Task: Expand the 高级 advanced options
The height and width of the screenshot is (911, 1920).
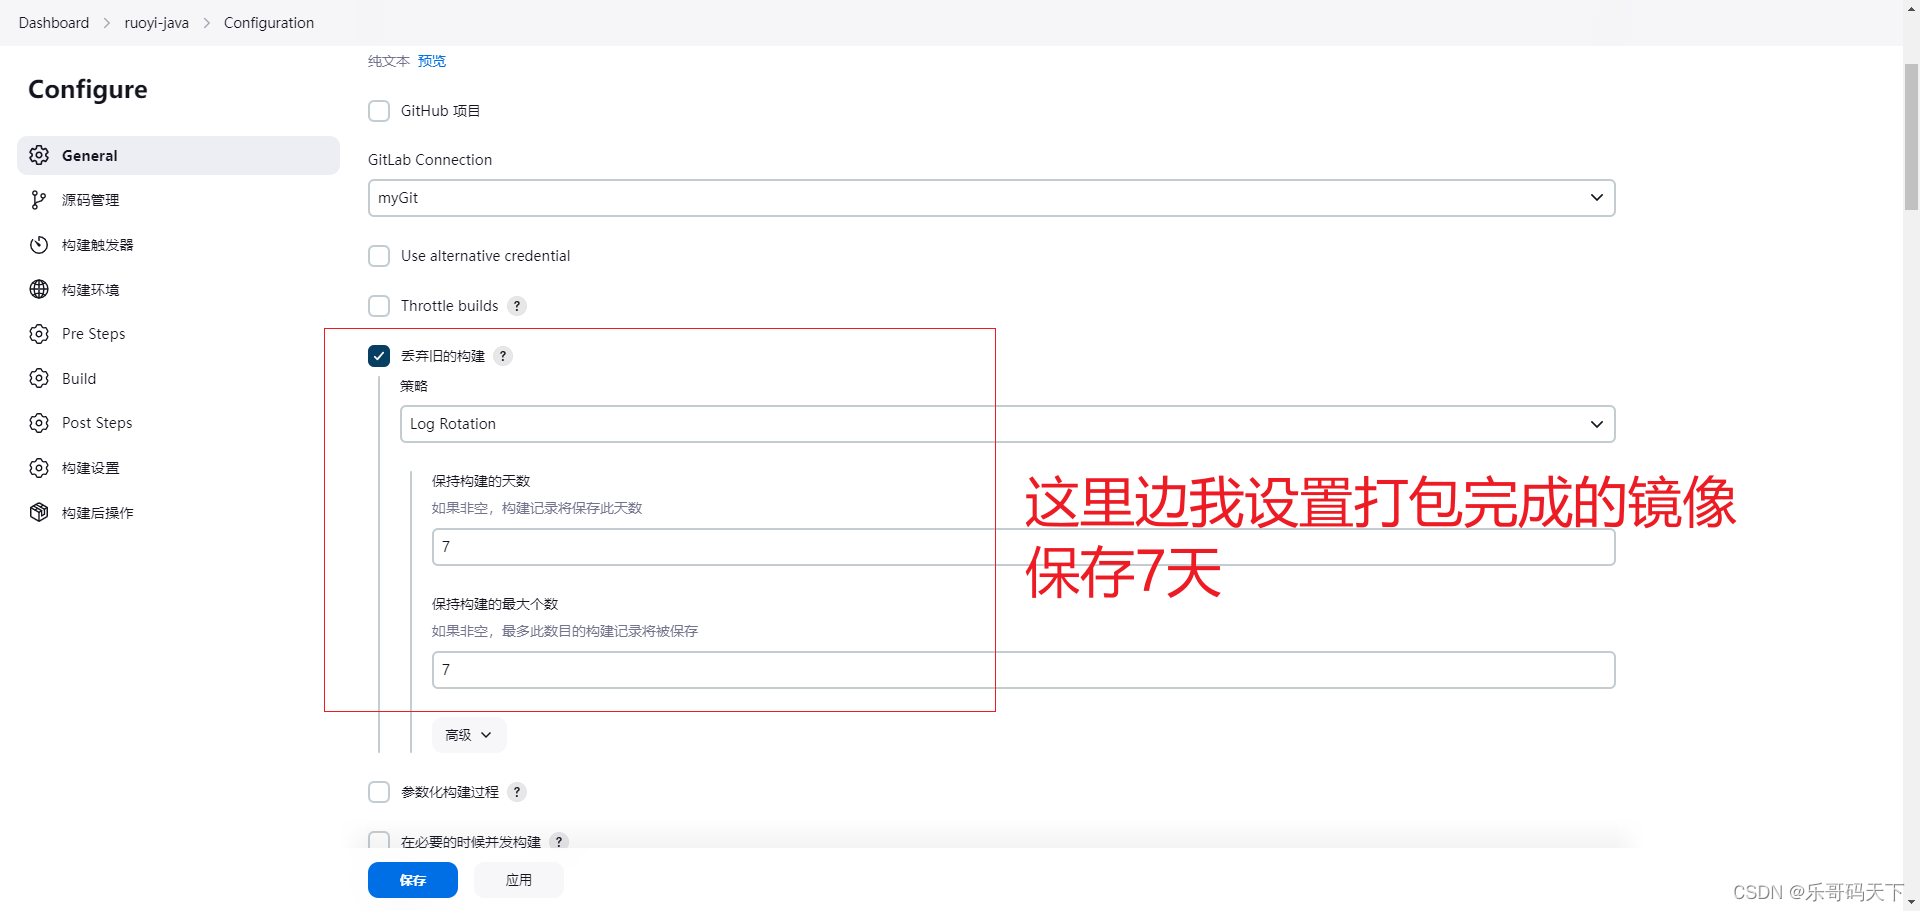Action: tap(469, 735)
